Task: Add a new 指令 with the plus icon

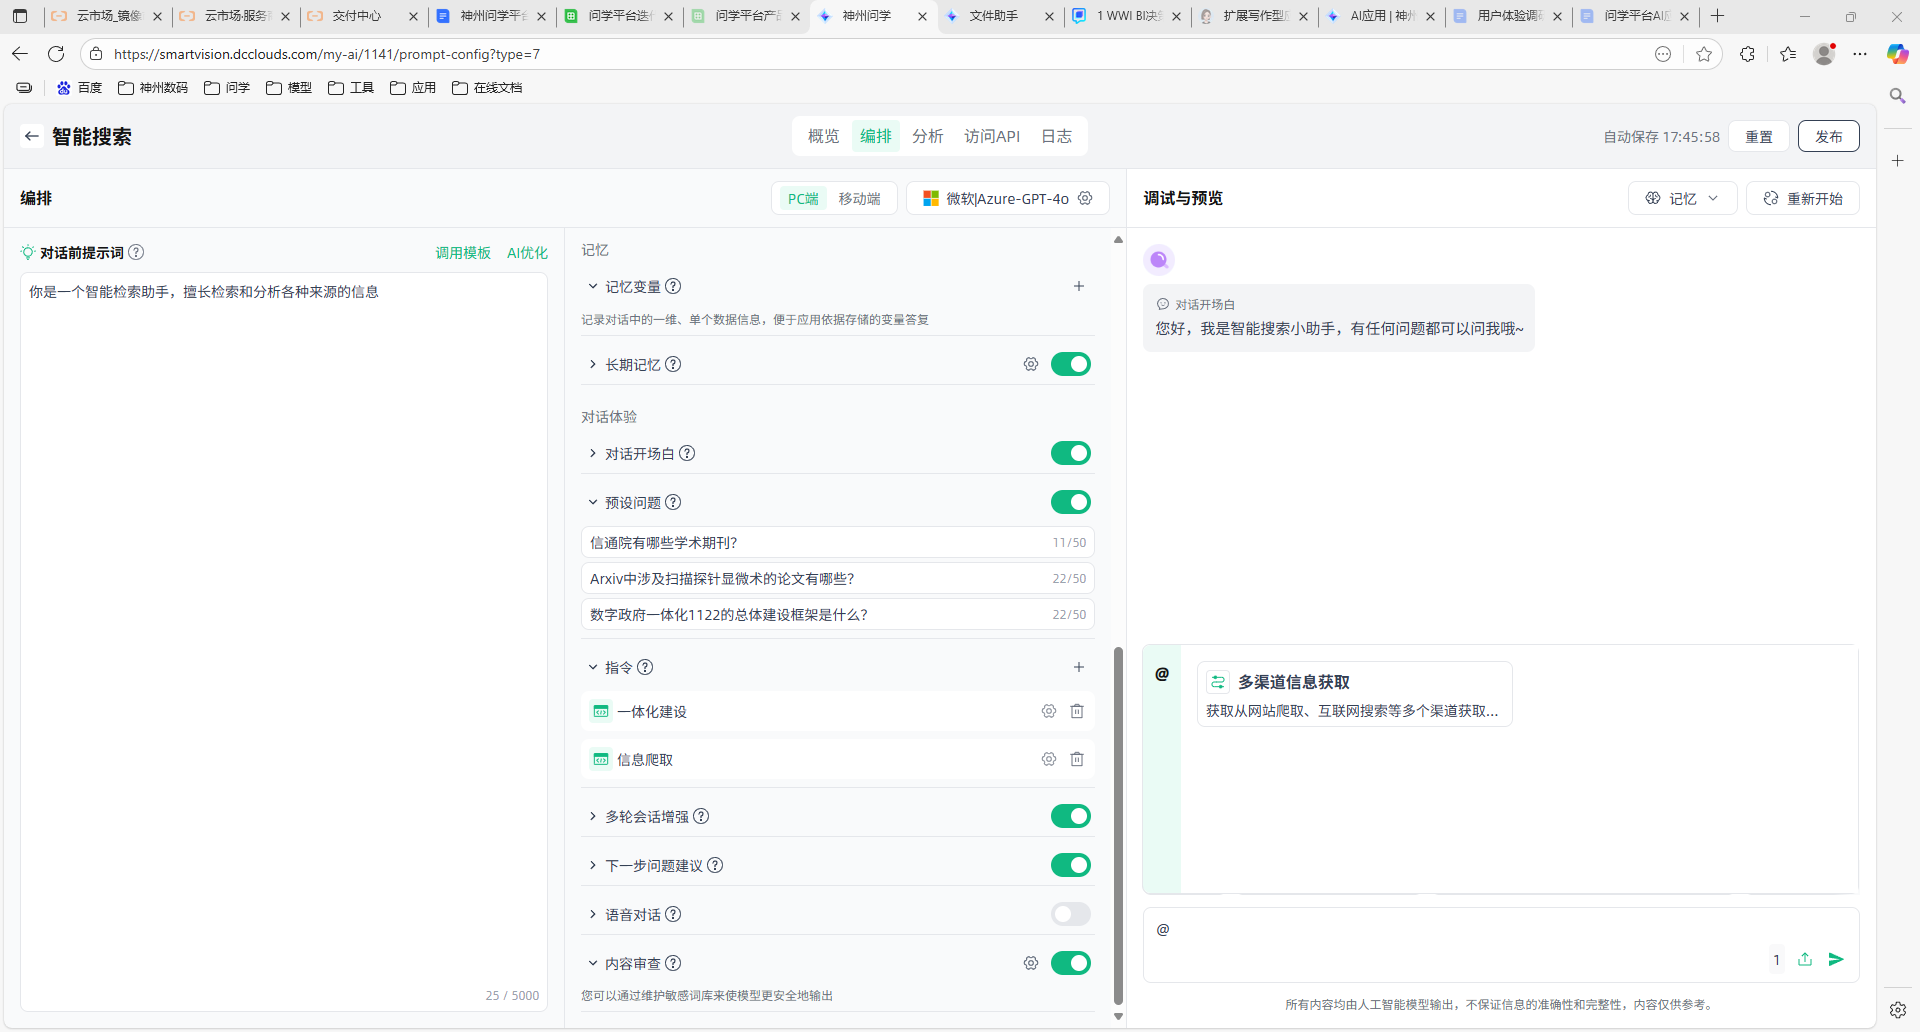Action: click(x=1079, y=667)
